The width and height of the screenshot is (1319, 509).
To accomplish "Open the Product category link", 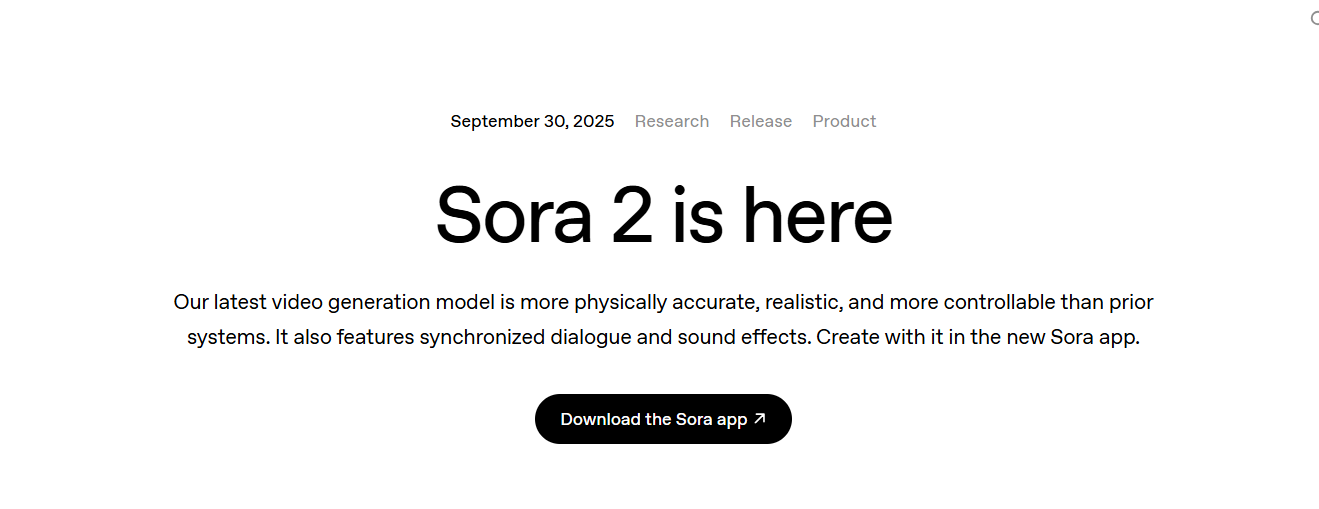I will (844, 121).
